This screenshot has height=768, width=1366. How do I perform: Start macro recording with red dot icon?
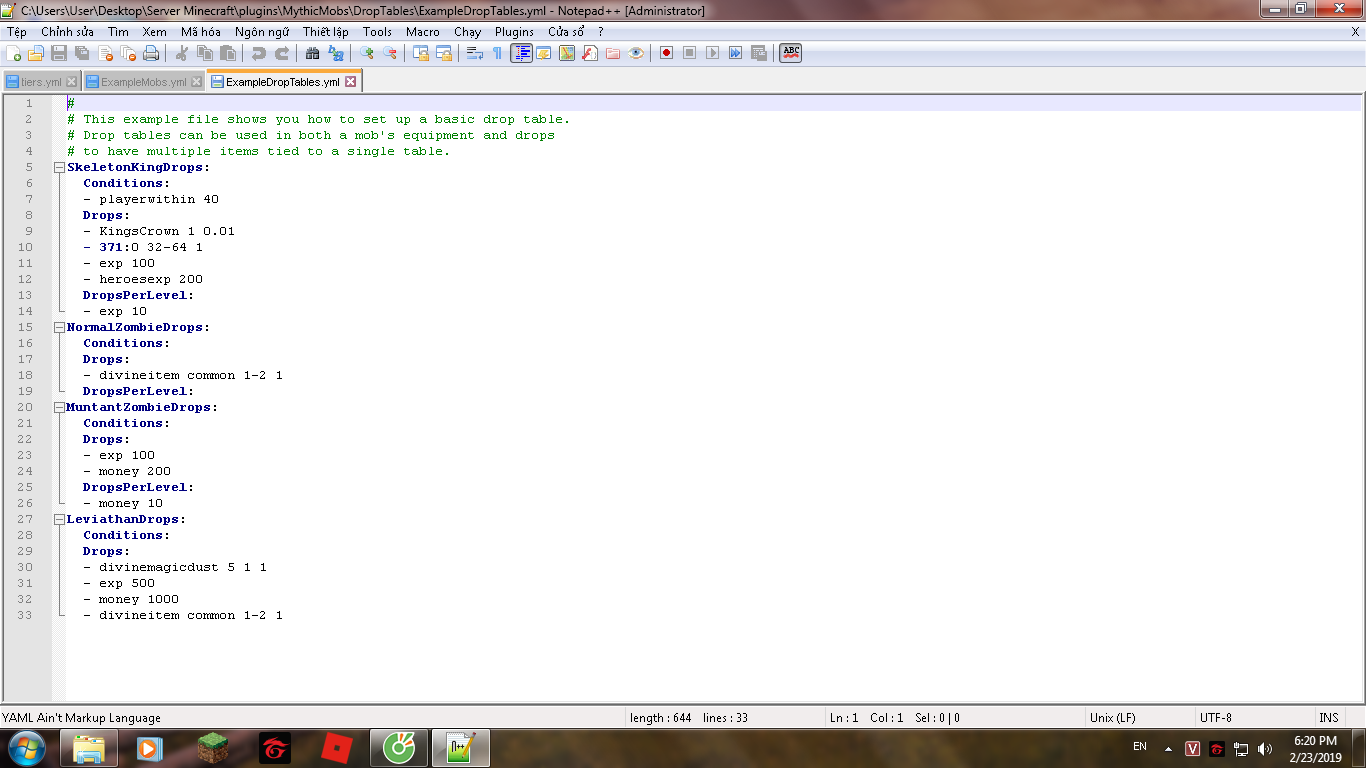coord(666,53)
